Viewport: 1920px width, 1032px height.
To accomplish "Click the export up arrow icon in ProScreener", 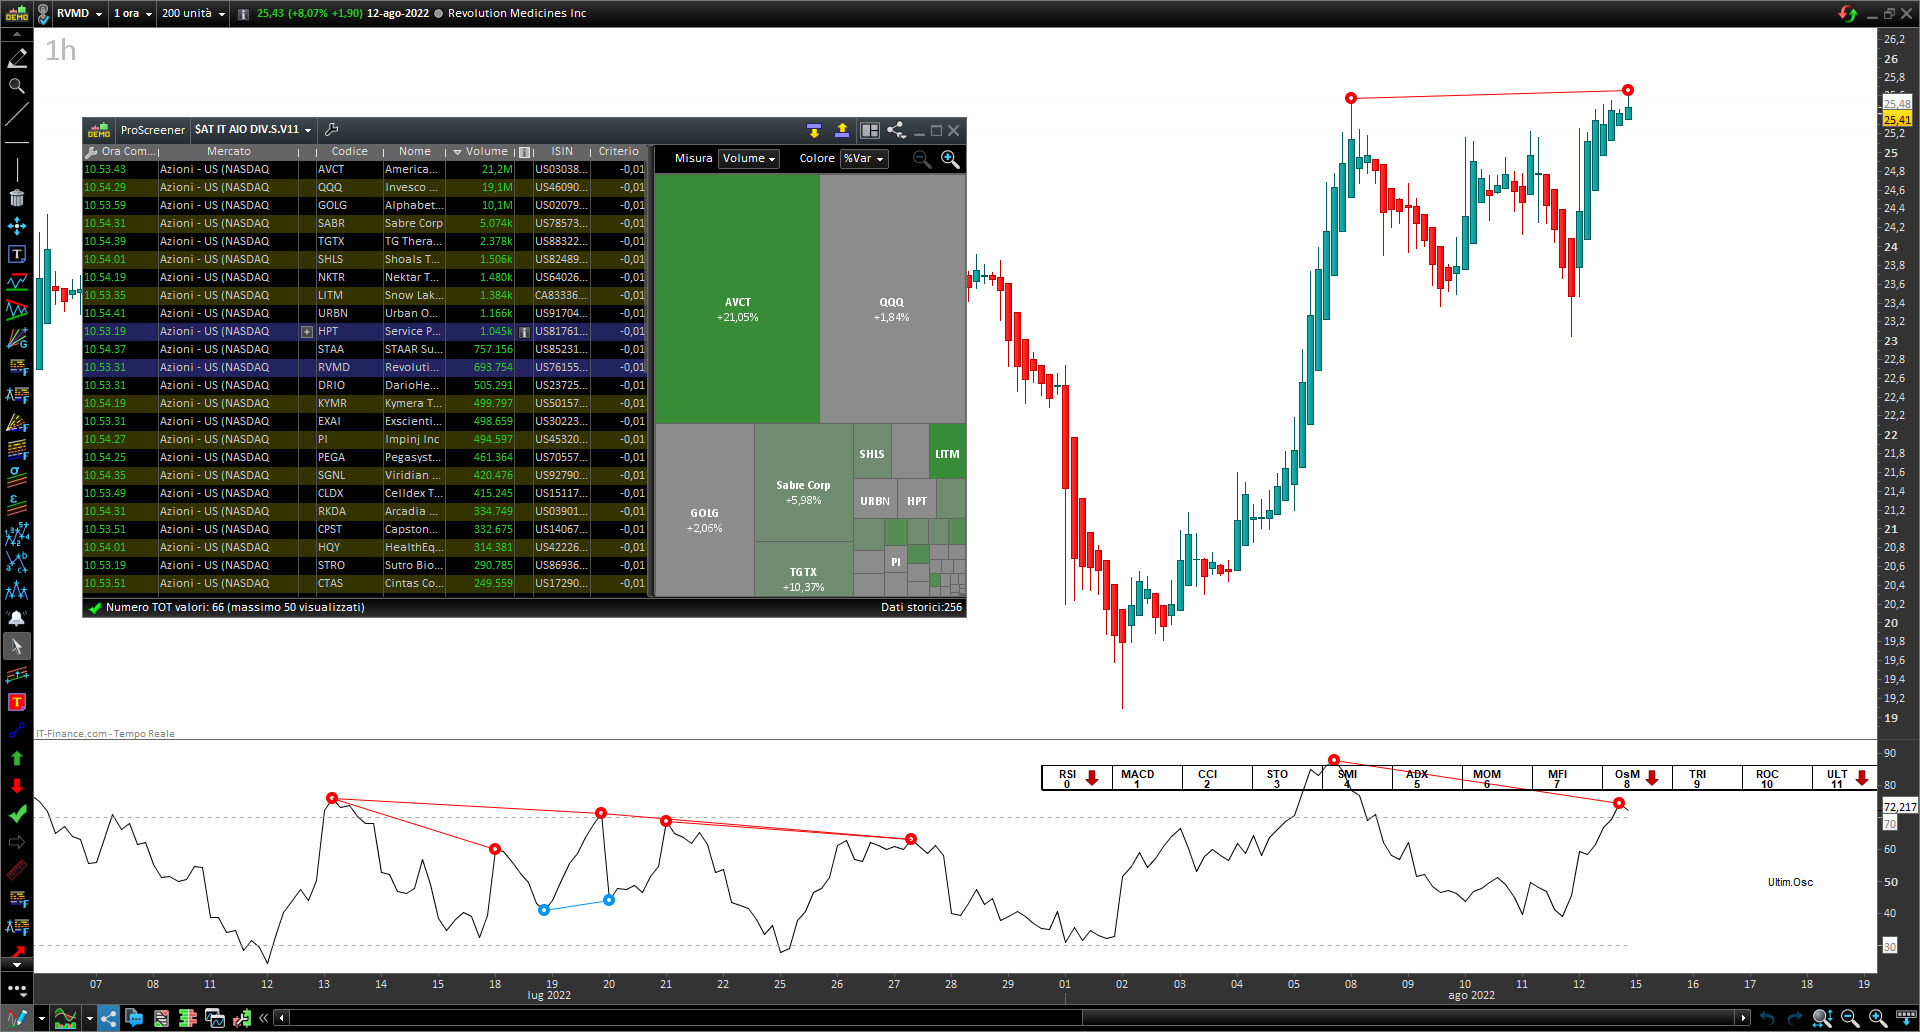I will point(841,130).
